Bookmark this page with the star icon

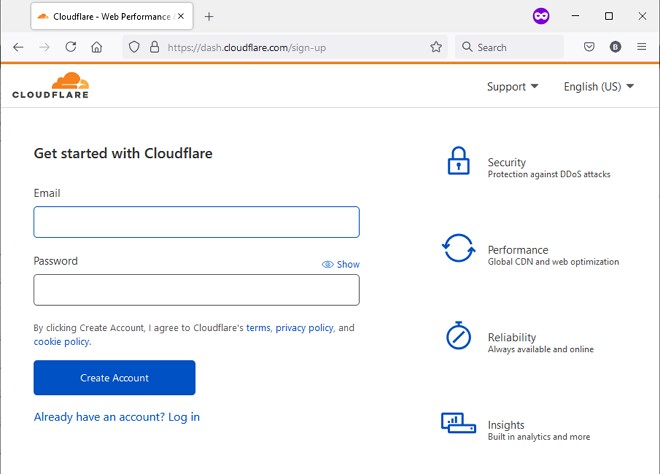click(436, 47)
